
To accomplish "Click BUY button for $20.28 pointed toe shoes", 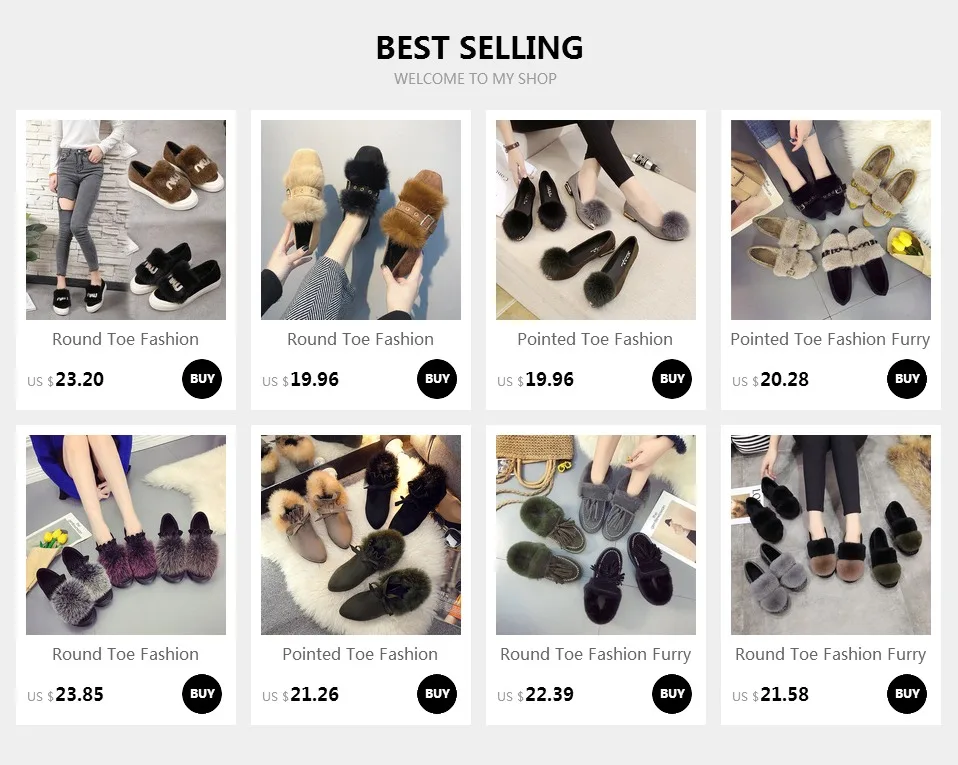I will tap(907, 379).
